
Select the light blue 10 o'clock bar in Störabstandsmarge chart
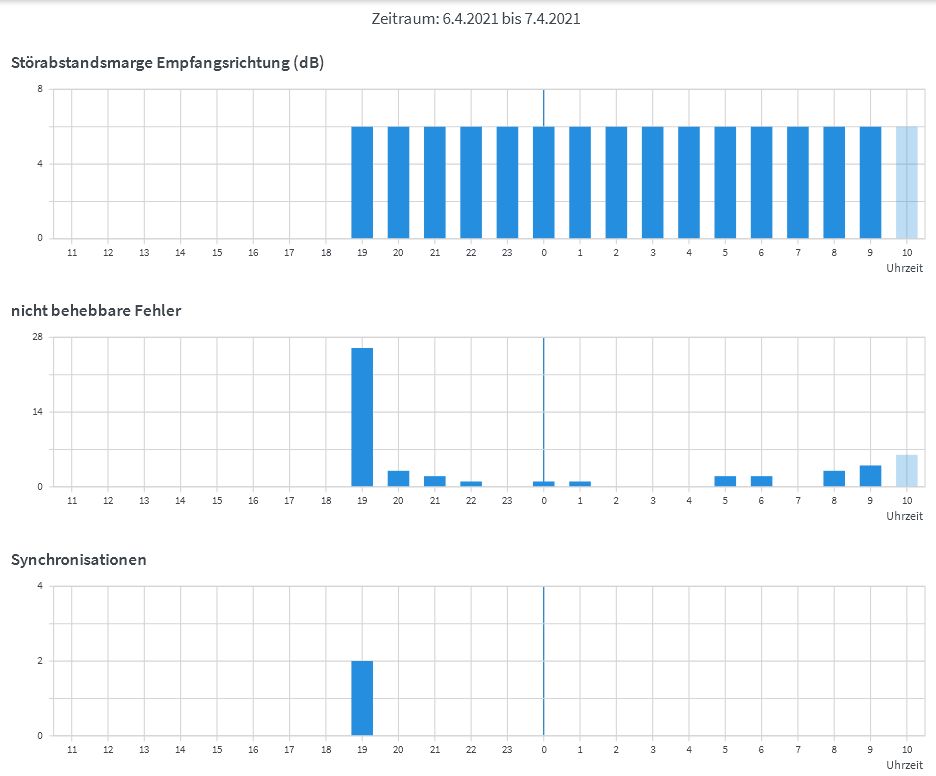coord(906,182)
